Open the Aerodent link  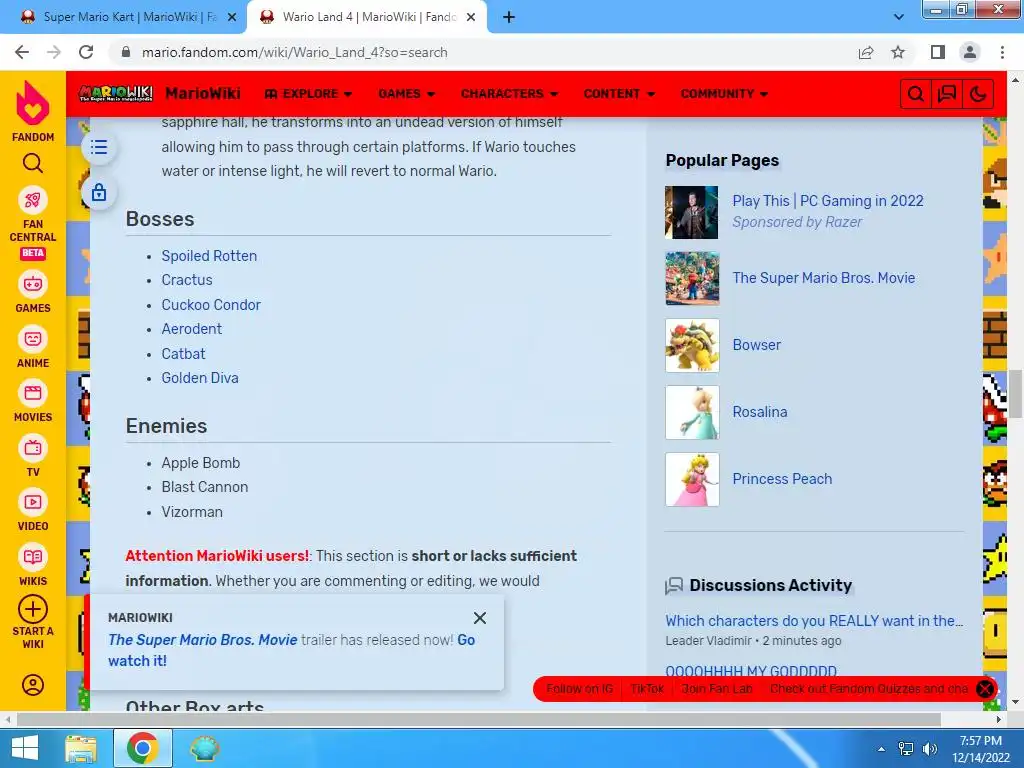click(191, 329)
